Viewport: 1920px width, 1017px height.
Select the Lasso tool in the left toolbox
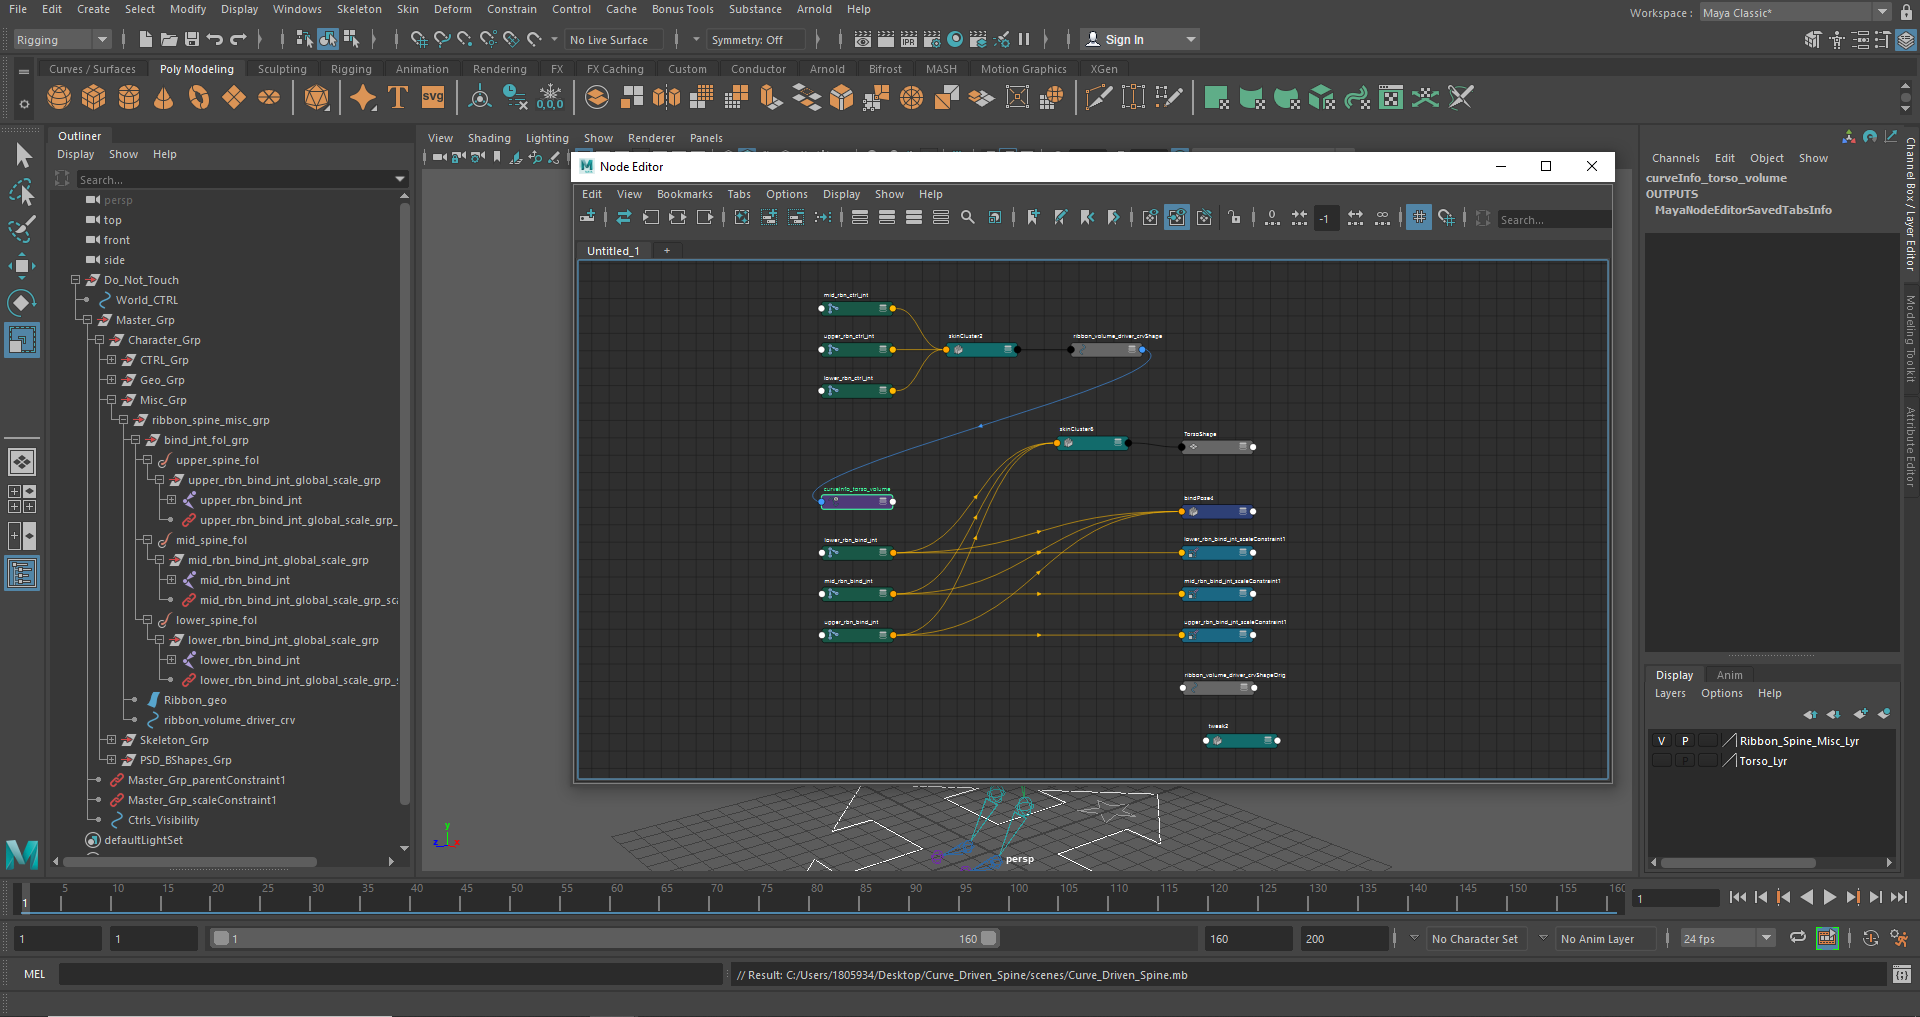[x=22, y=191]
